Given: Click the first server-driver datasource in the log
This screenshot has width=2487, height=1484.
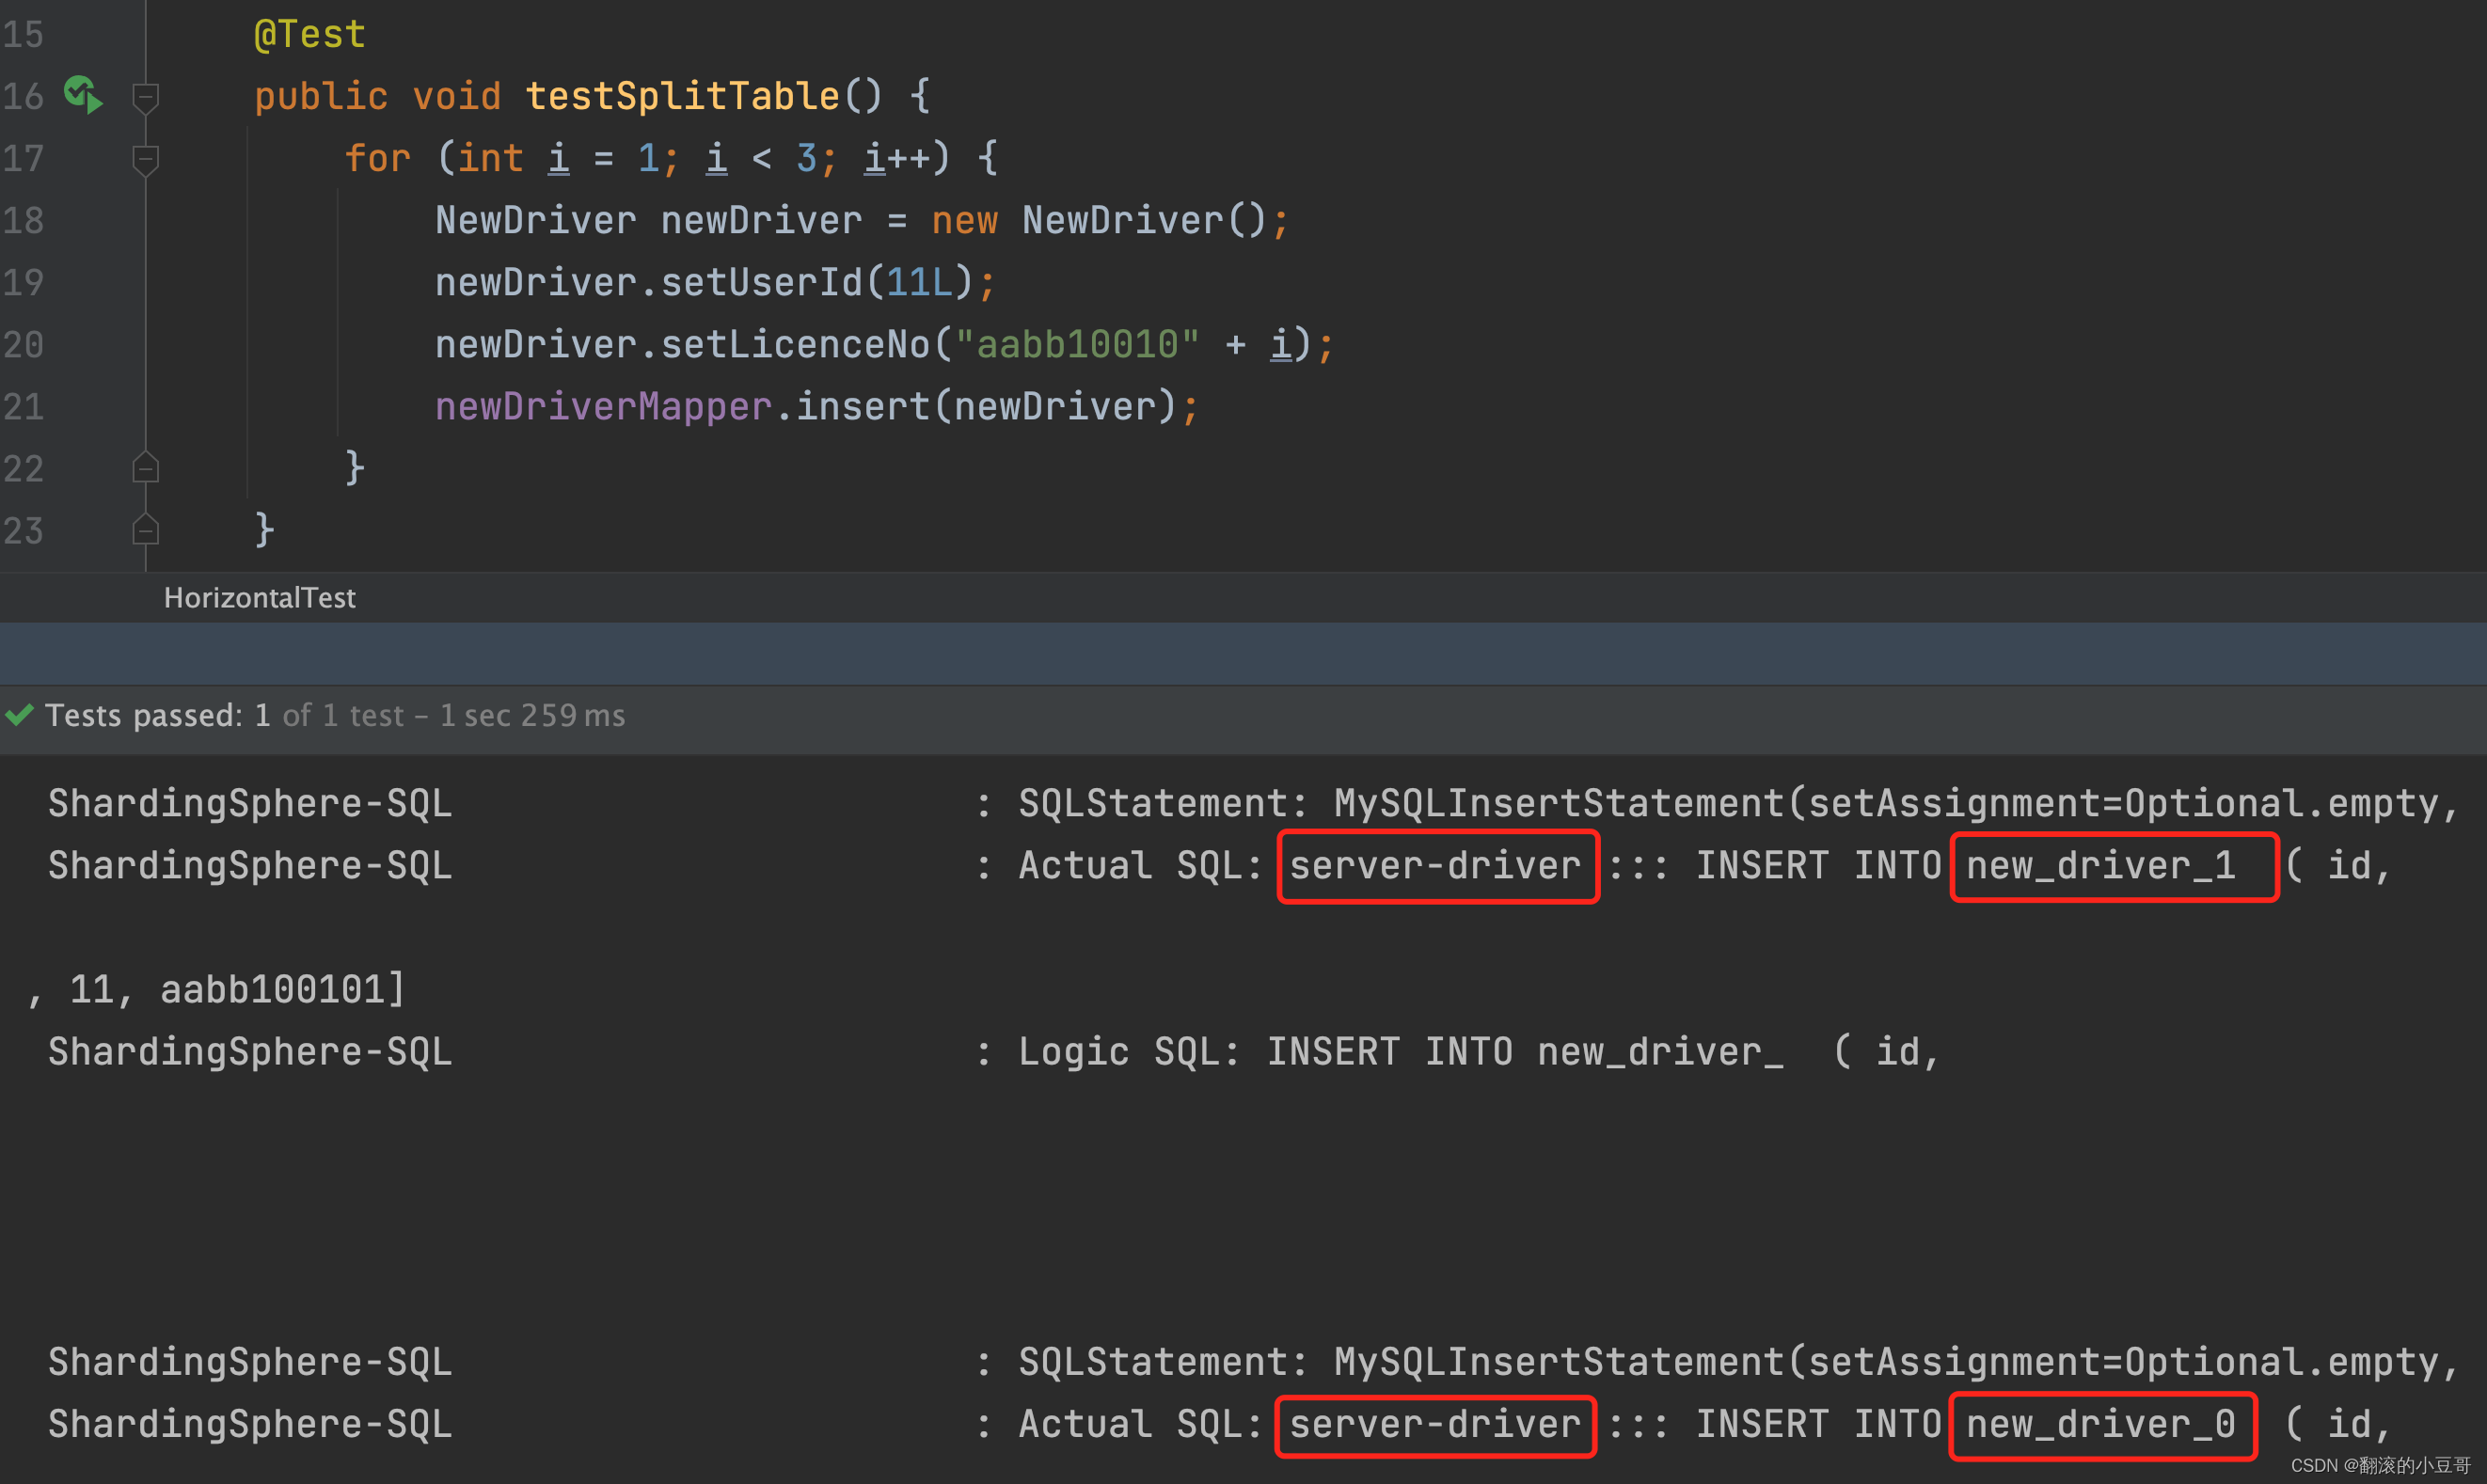Looking at the screenshot, I should tap(1435, 866).
